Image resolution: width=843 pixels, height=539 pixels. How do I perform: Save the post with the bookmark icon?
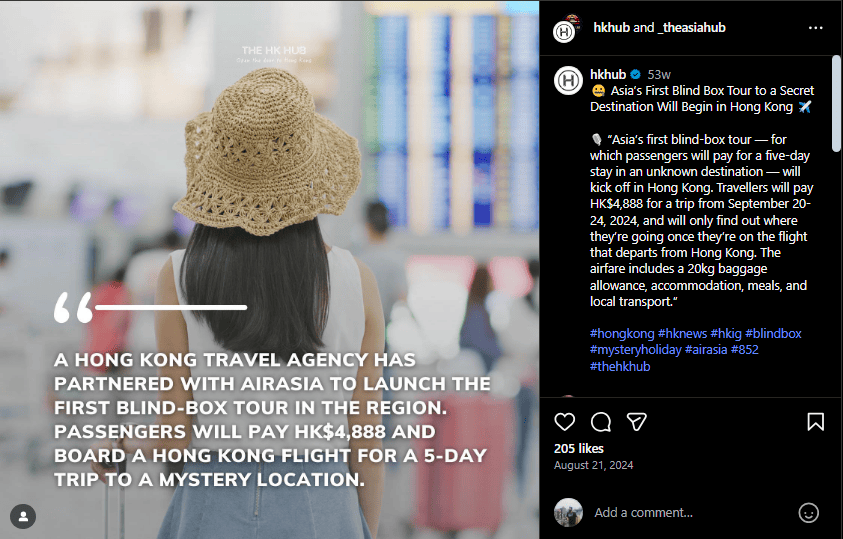(x=815, y=422)
